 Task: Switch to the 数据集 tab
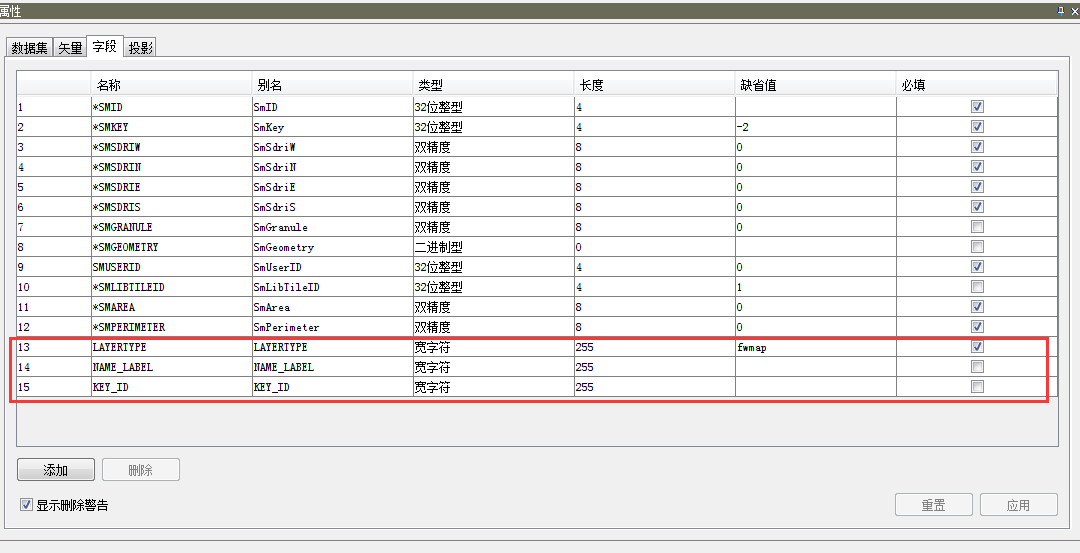tap(29, 48)
